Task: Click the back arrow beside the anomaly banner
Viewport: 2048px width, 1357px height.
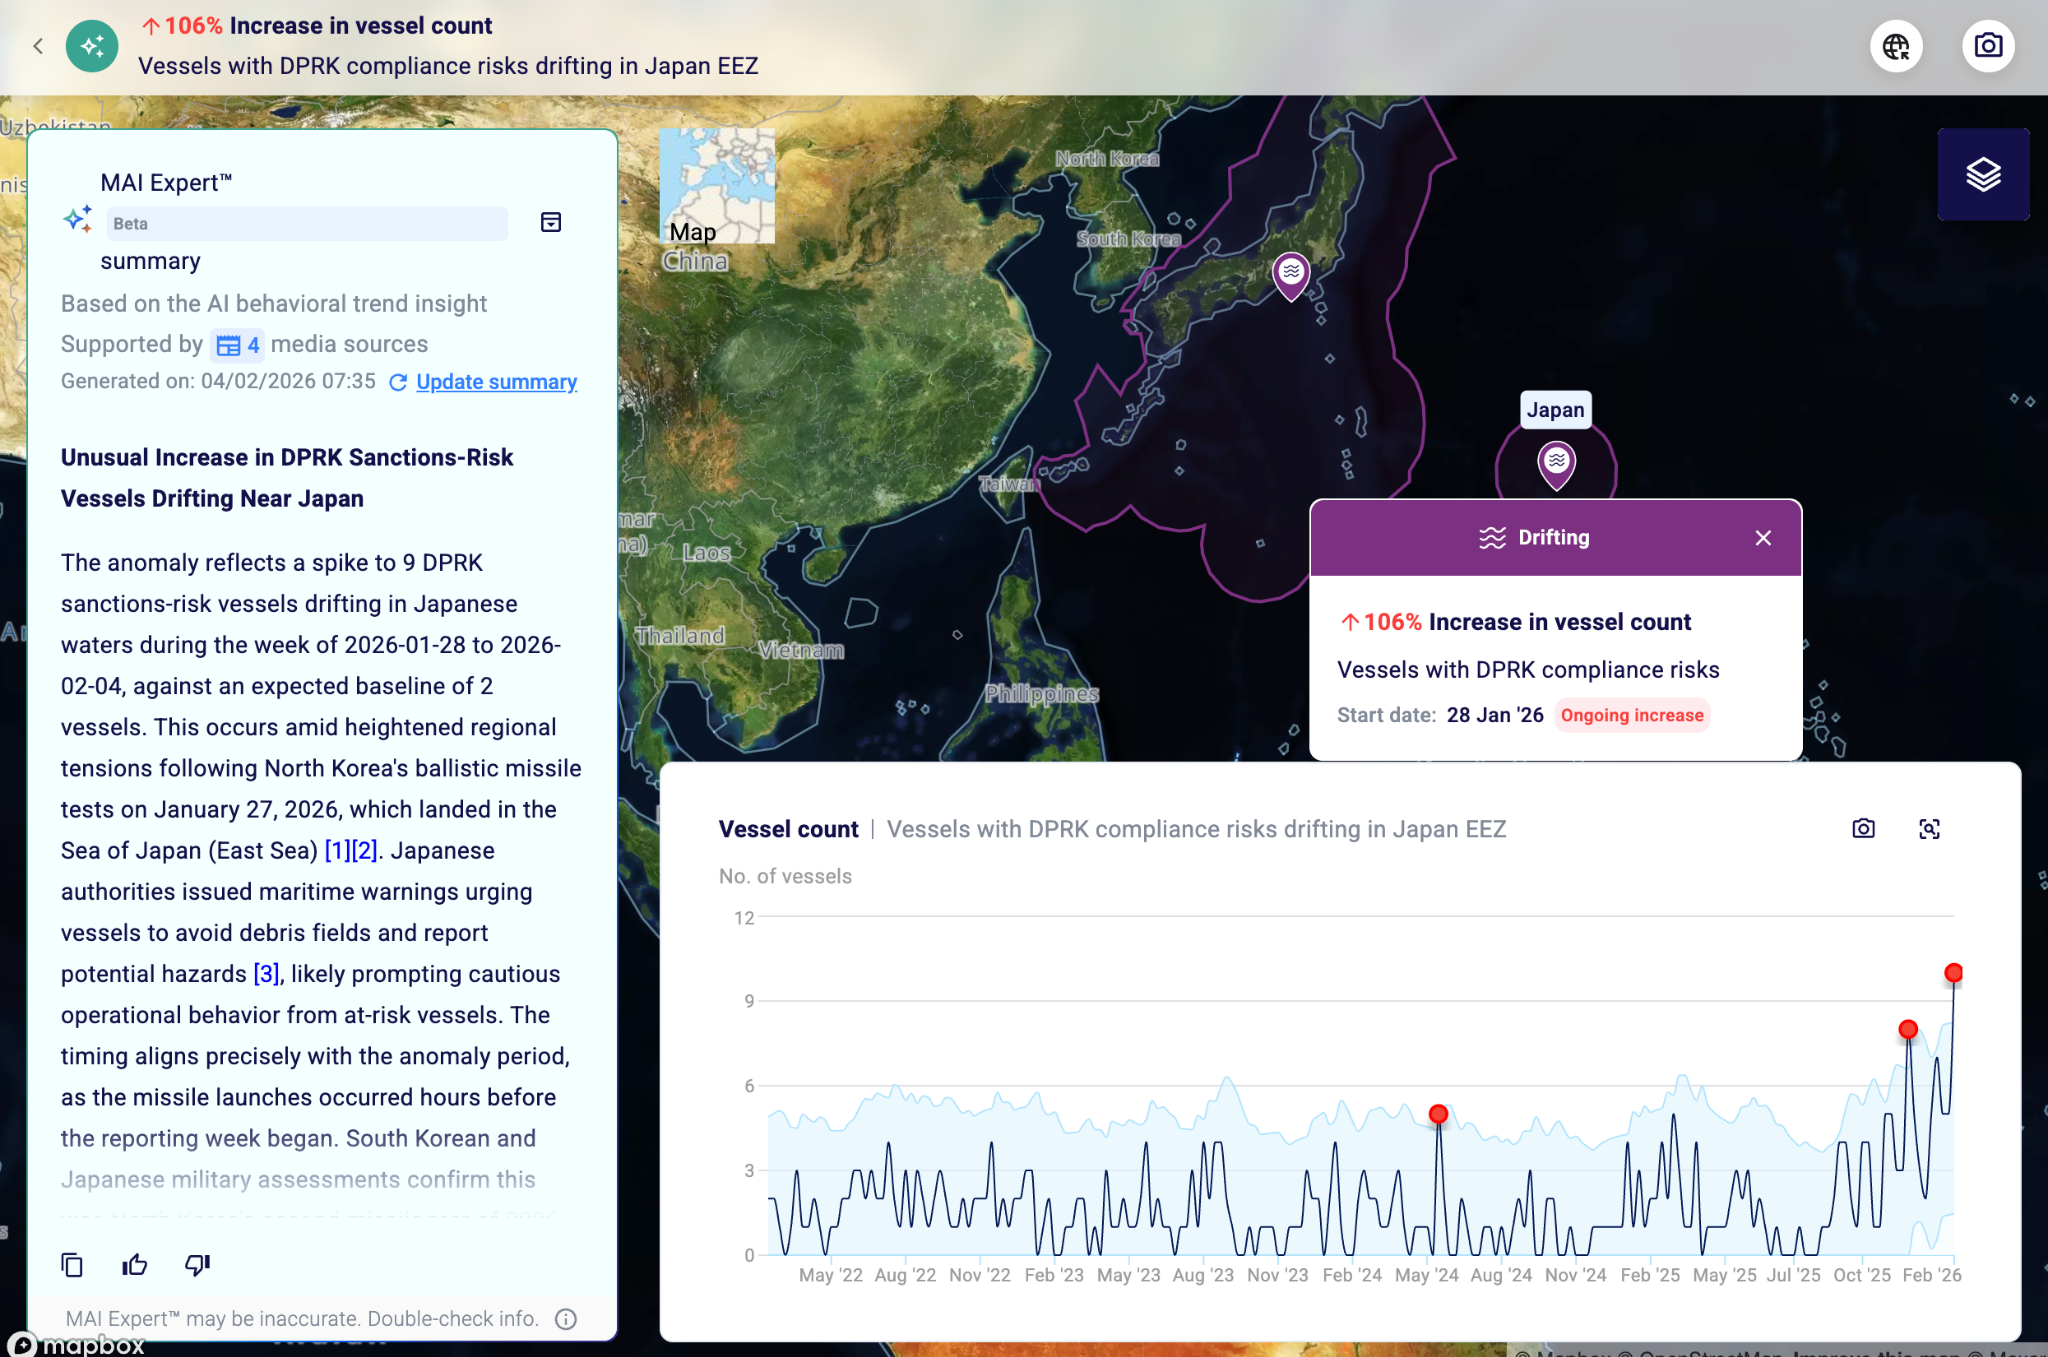Action: (38, 46)
